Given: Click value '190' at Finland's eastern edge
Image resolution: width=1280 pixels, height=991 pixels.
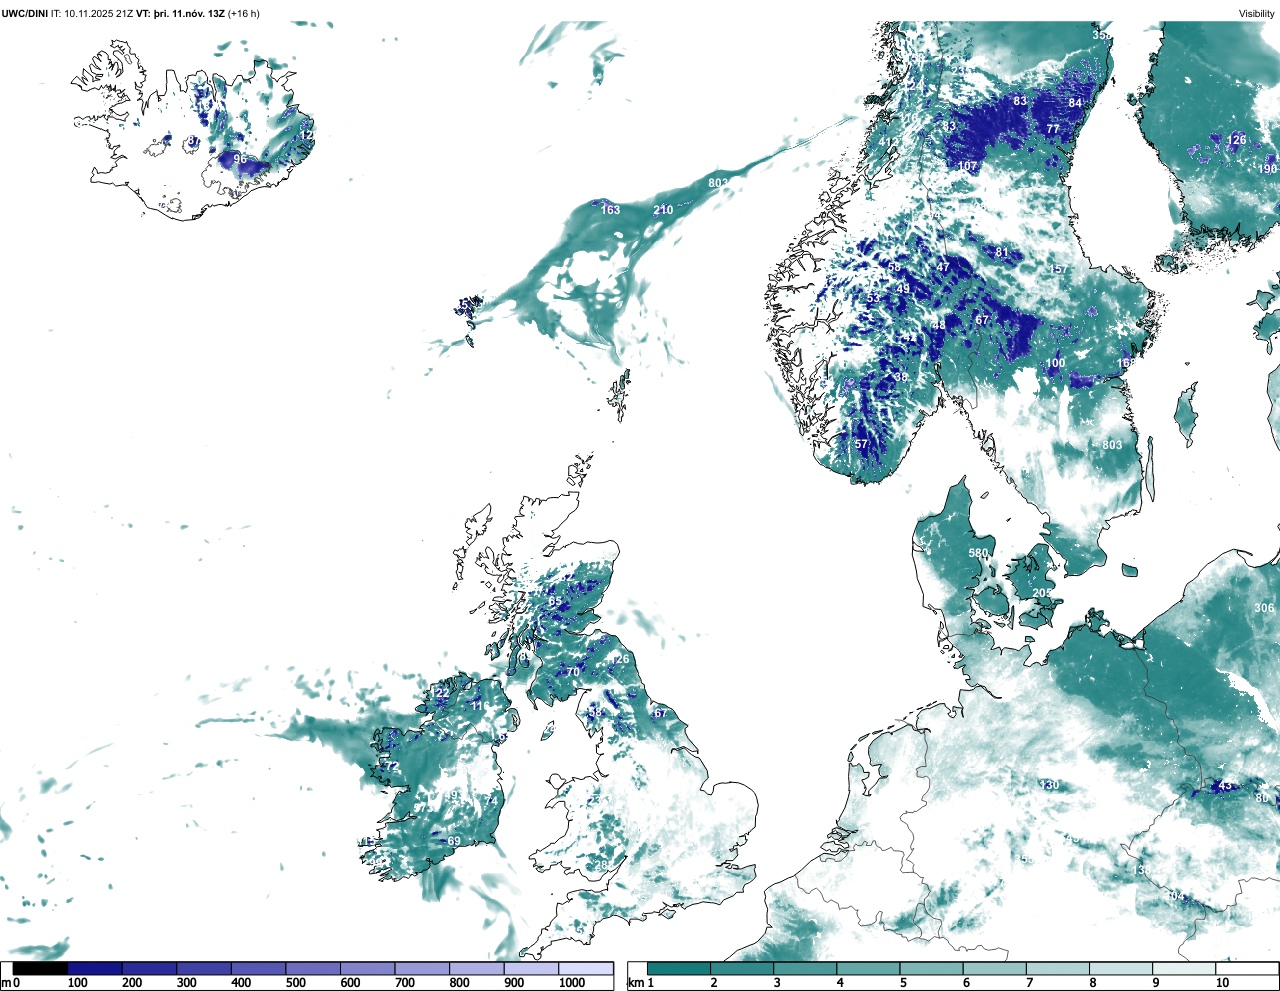Looking at the screenshot, I should [1268, 169].
